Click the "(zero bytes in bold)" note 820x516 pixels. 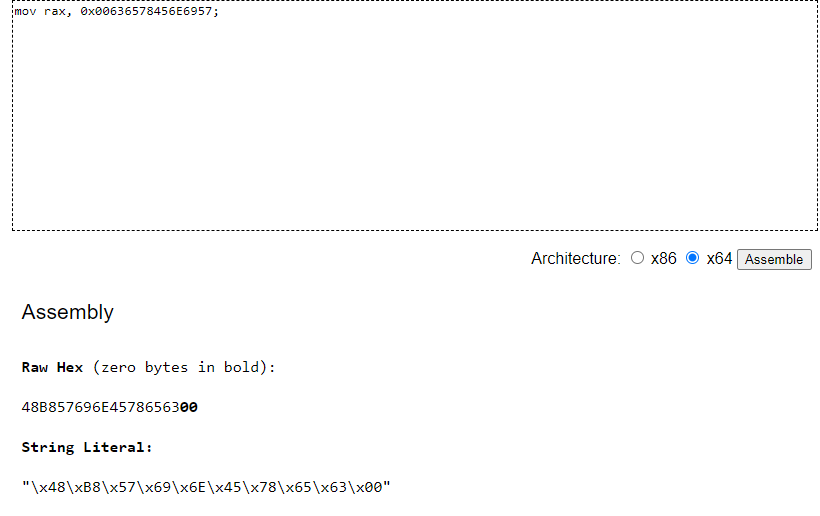pos(184,368)
